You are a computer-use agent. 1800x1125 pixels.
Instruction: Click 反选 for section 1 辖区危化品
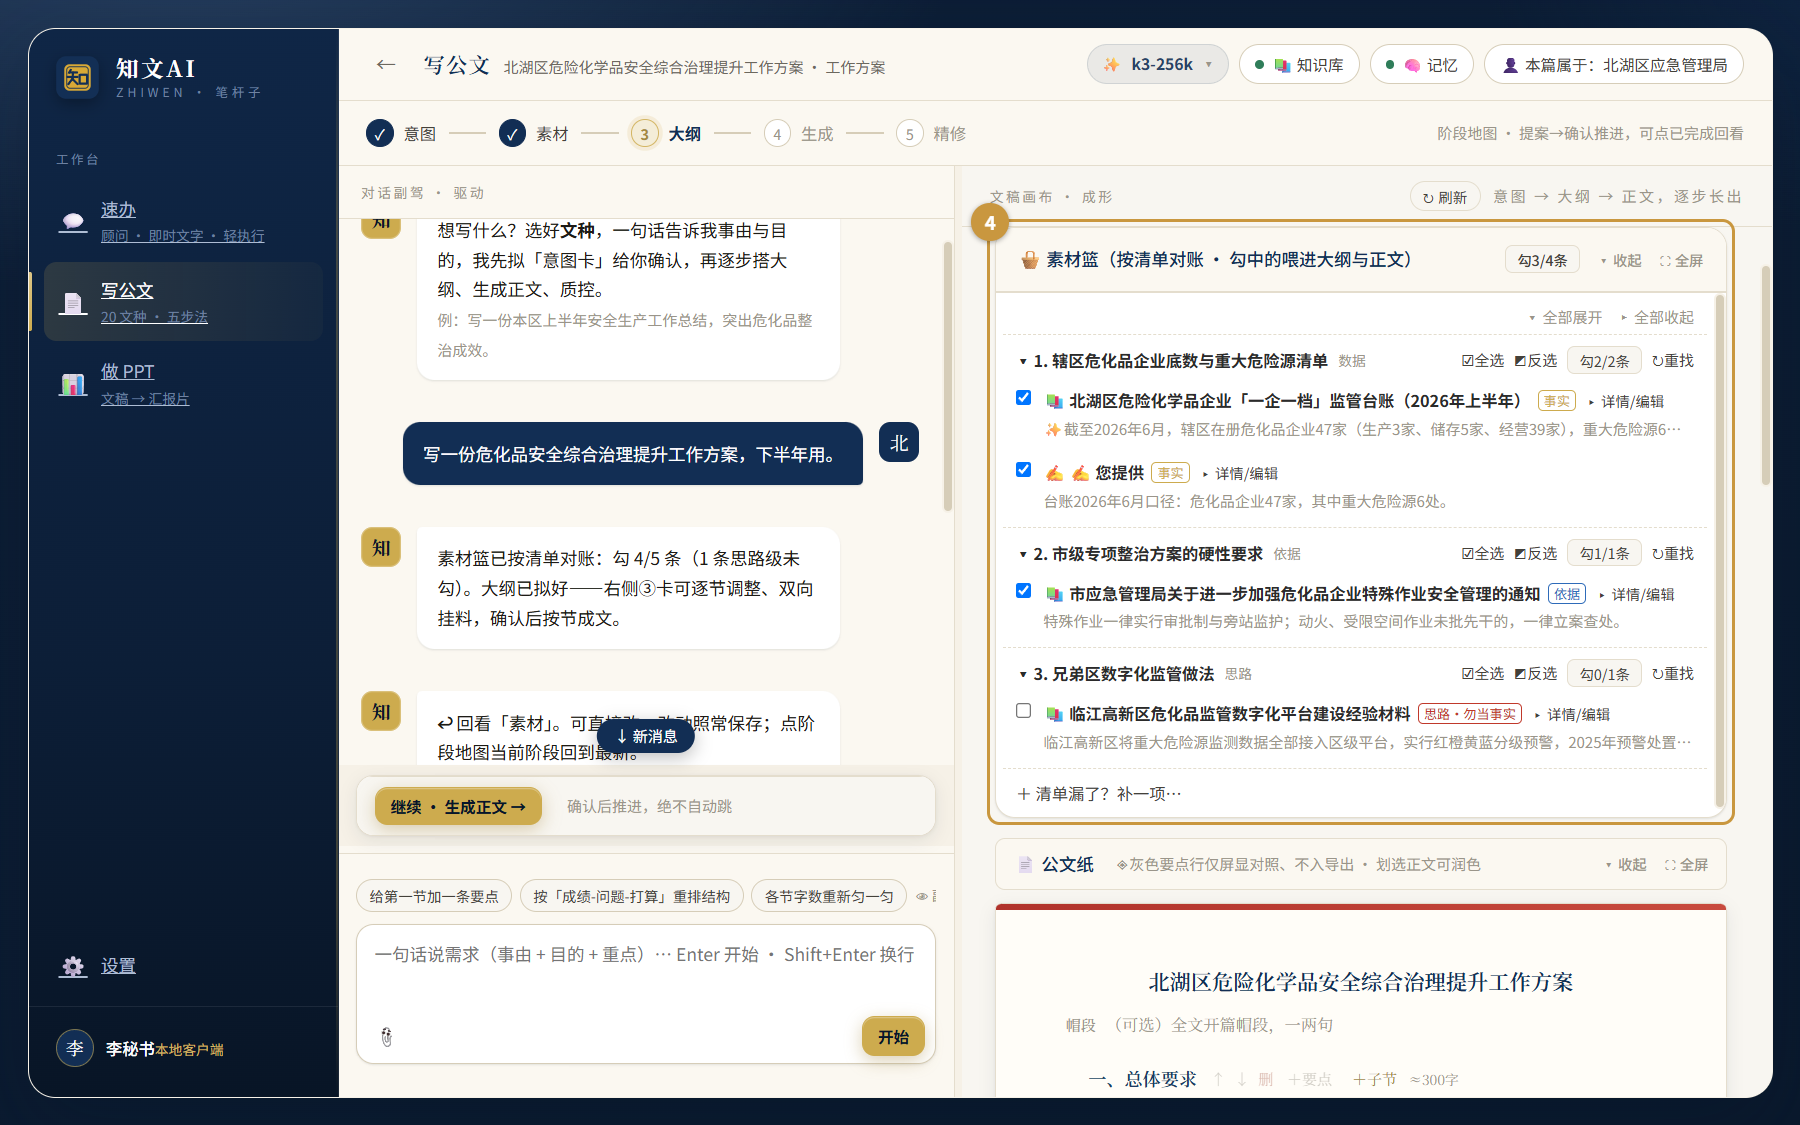tap(1536, 360)
